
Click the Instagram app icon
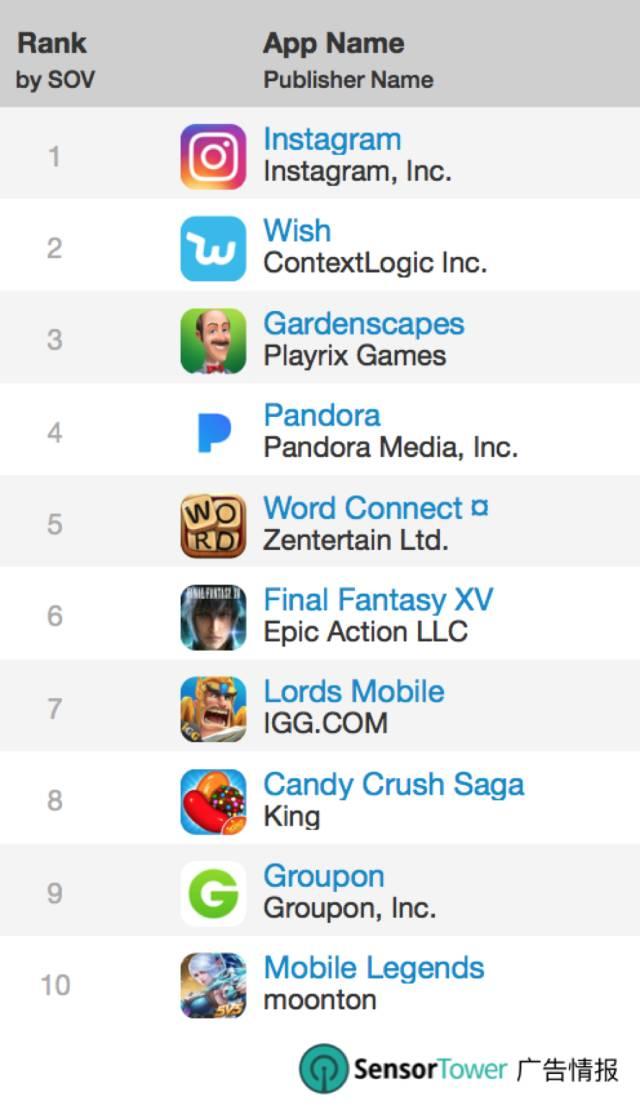[x=213, y=156]
